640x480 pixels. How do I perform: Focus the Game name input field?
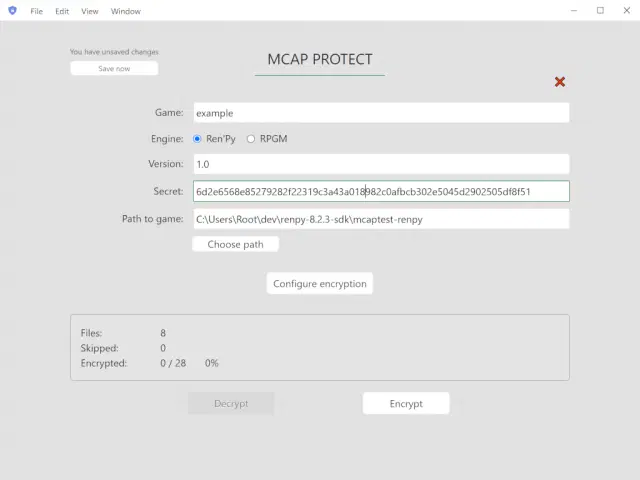click(381, 113)
